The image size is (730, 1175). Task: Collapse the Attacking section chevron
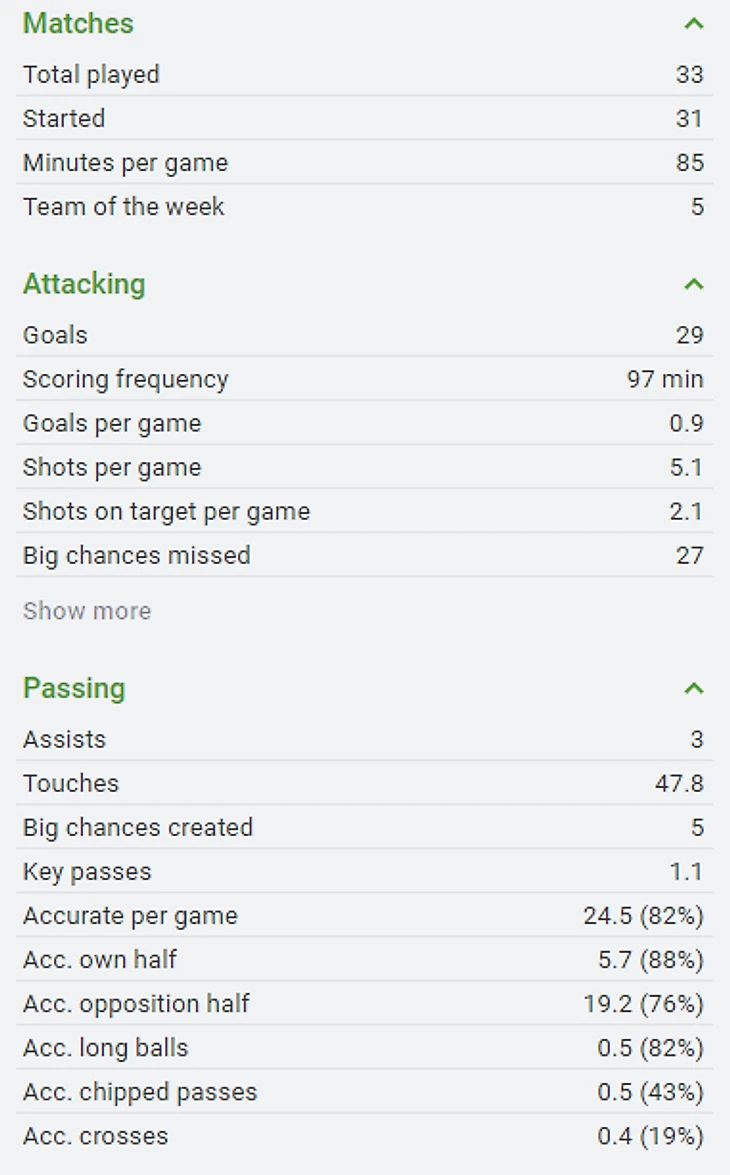coord(693,285)
